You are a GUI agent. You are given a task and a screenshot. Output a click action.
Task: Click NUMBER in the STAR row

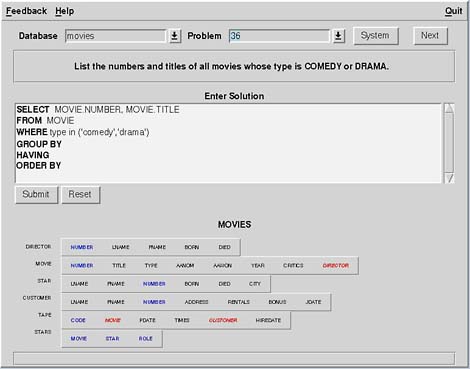(154, 284)
